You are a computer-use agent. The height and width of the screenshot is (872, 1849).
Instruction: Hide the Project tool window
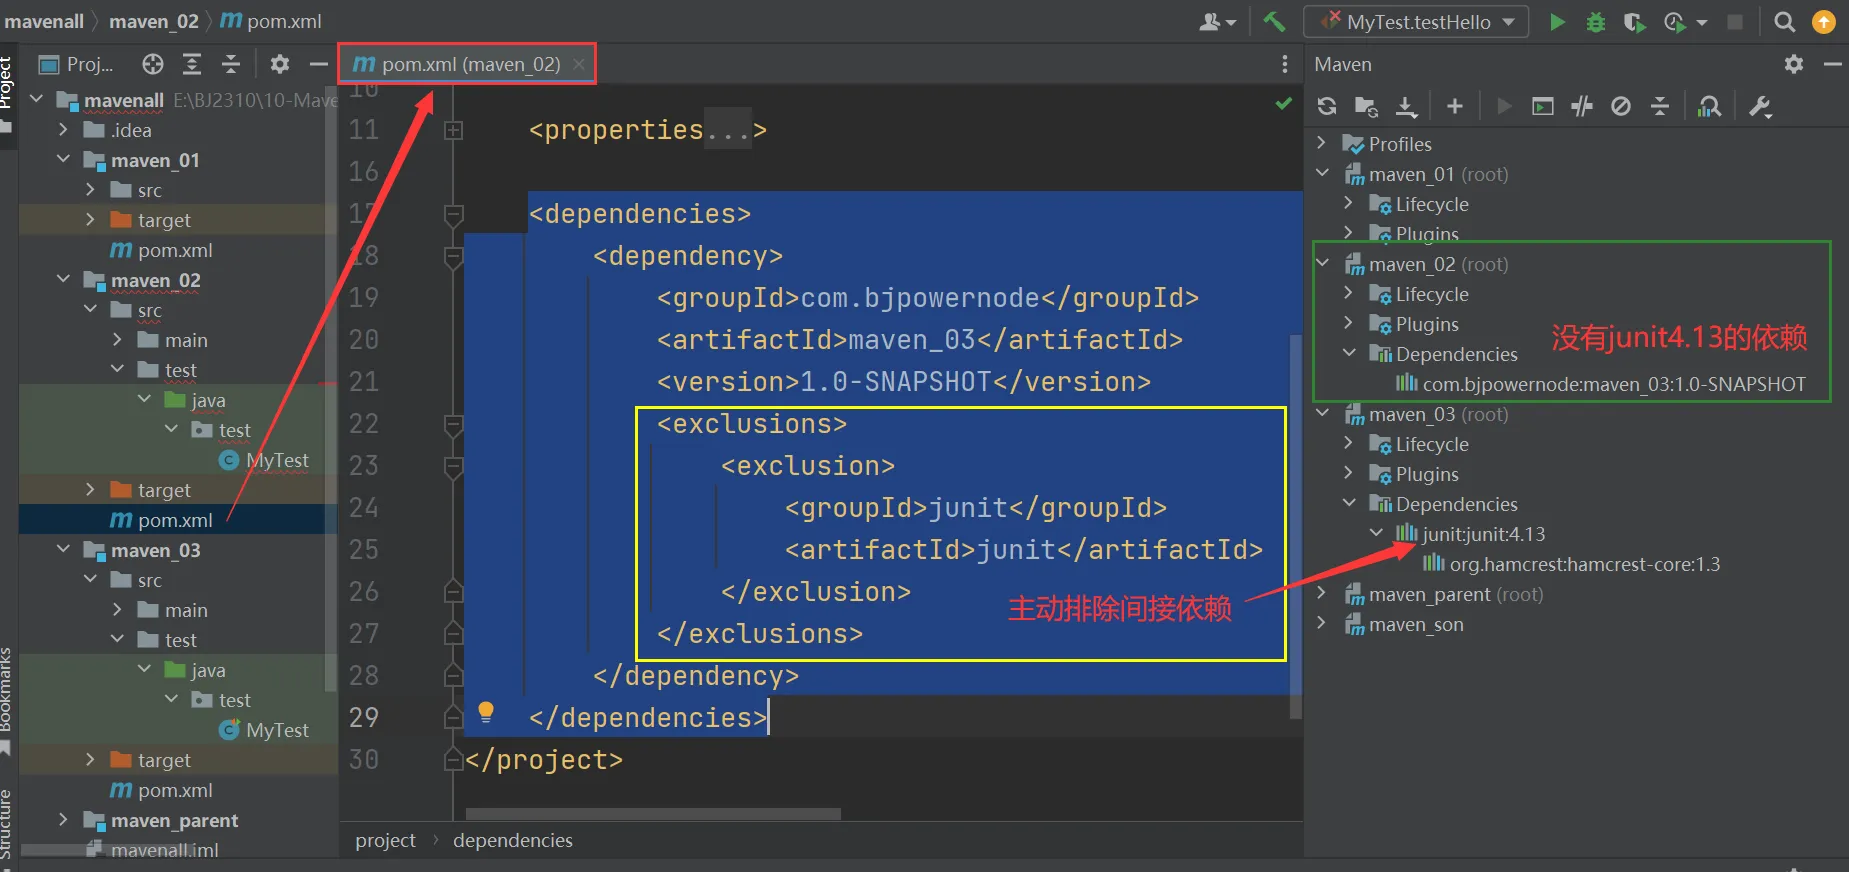tap(319, 64)
